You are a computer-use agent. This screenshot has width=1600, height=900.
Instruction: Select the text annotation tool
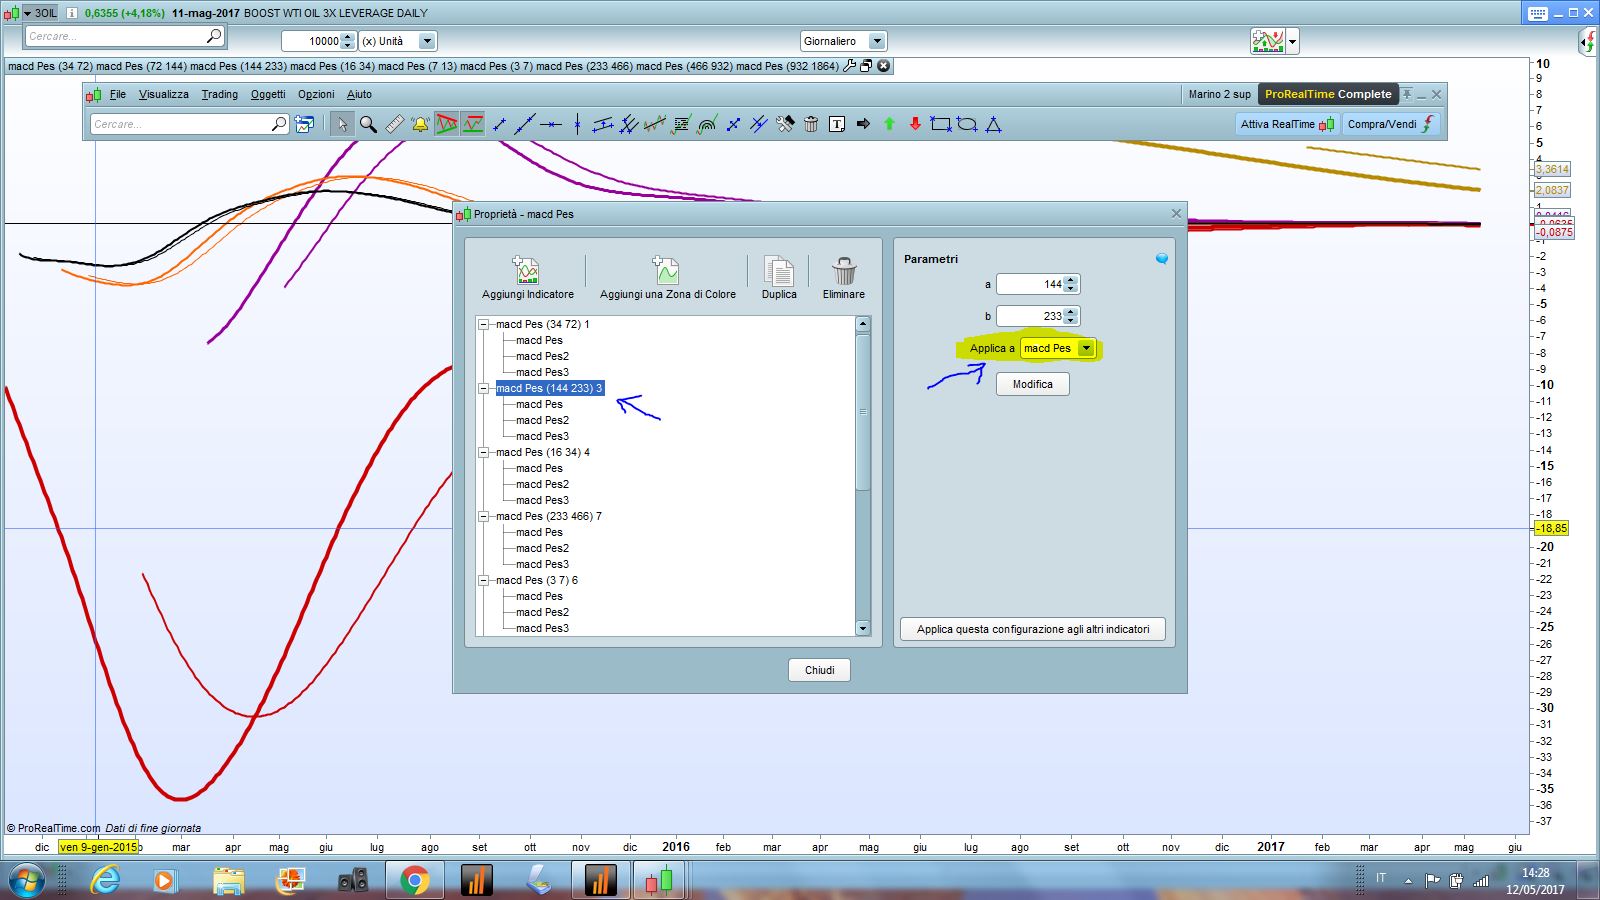pos(837,124)
